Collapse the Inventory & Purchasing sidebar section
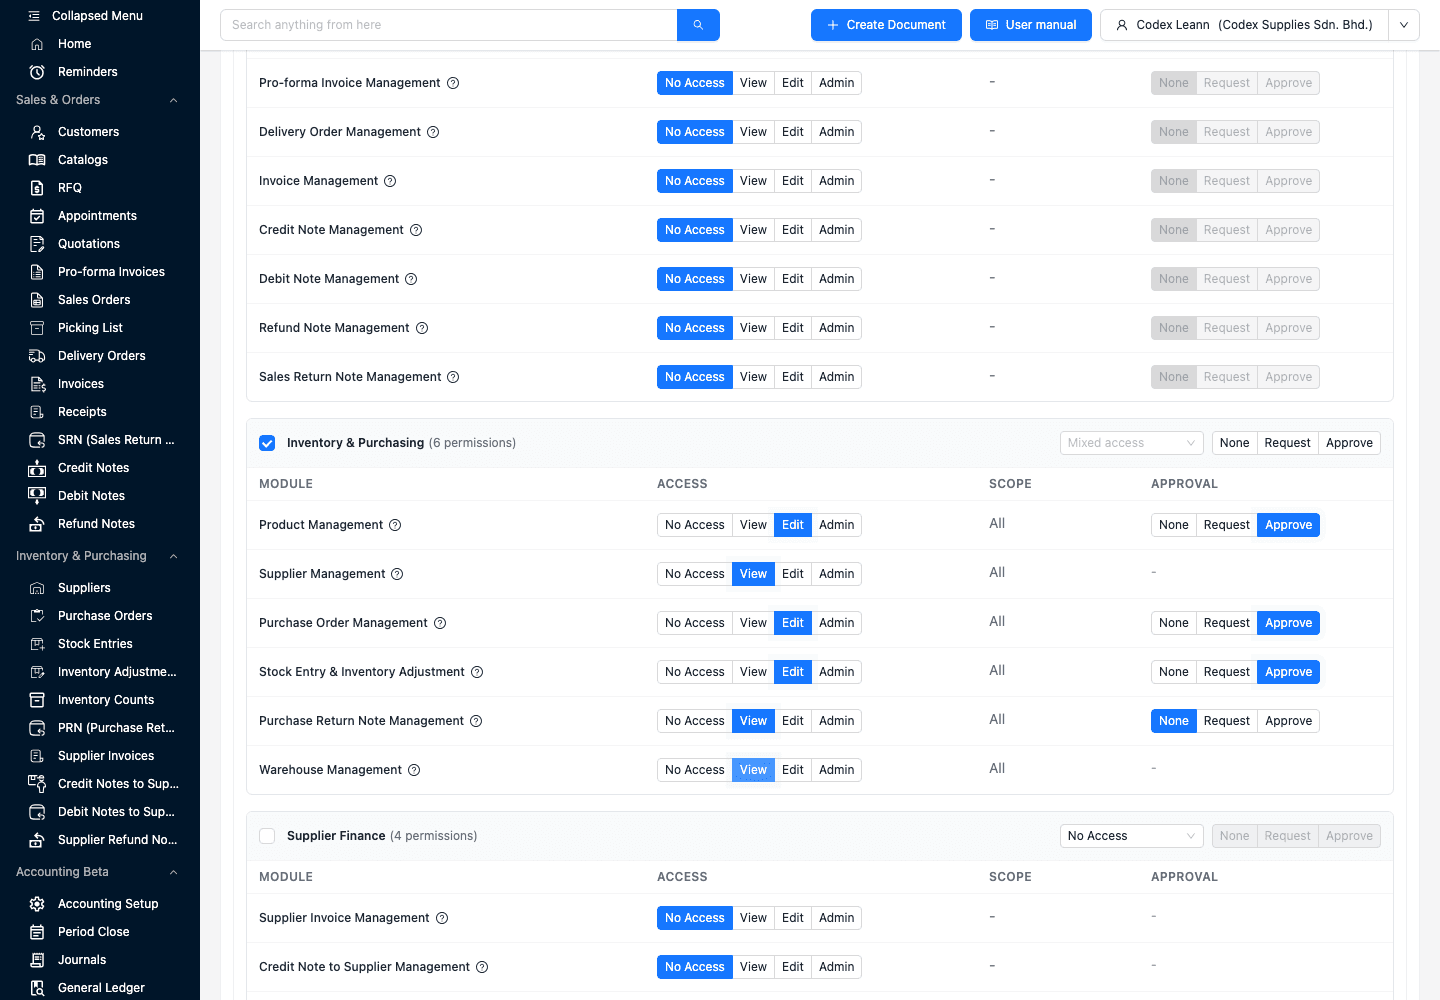This screenshot has height=1000, width=1440. tap(173, 556)
